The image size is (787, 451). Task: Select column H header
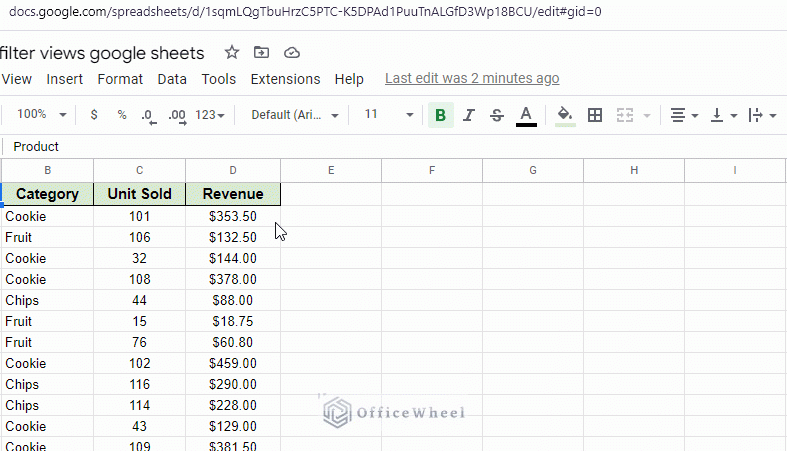[634, 171]
